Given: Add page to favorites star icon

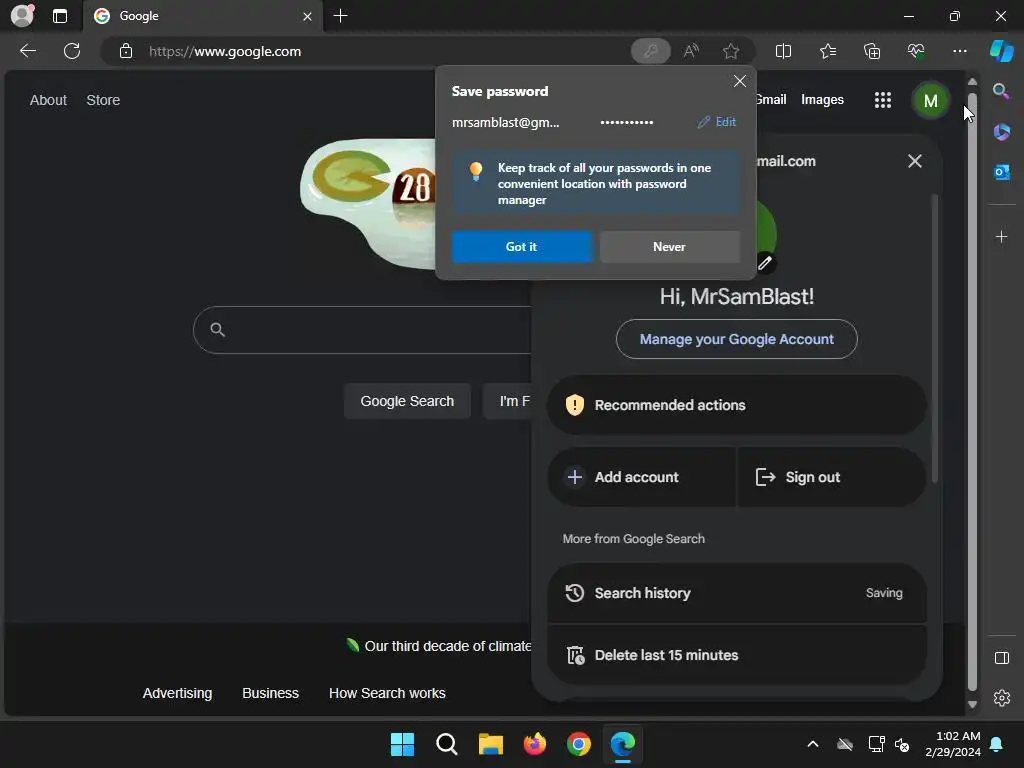Looking at the screenshot, I should point(731,51).
